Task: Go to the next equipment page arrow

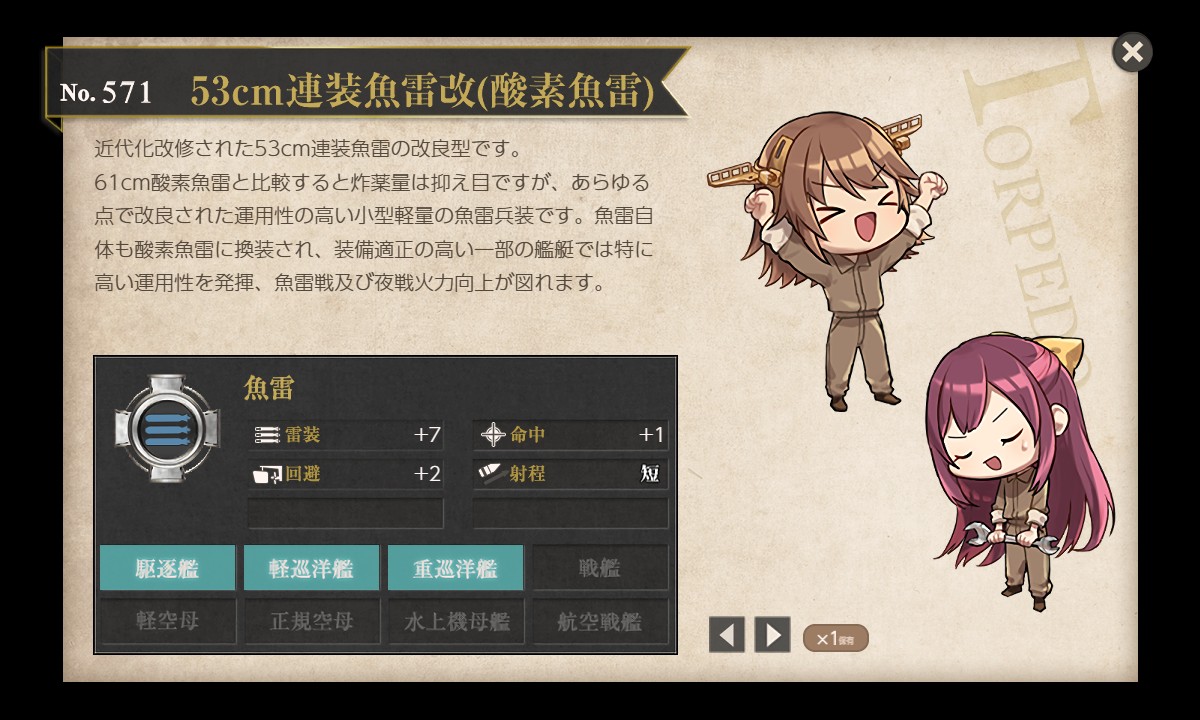Action: pos(772,635)
